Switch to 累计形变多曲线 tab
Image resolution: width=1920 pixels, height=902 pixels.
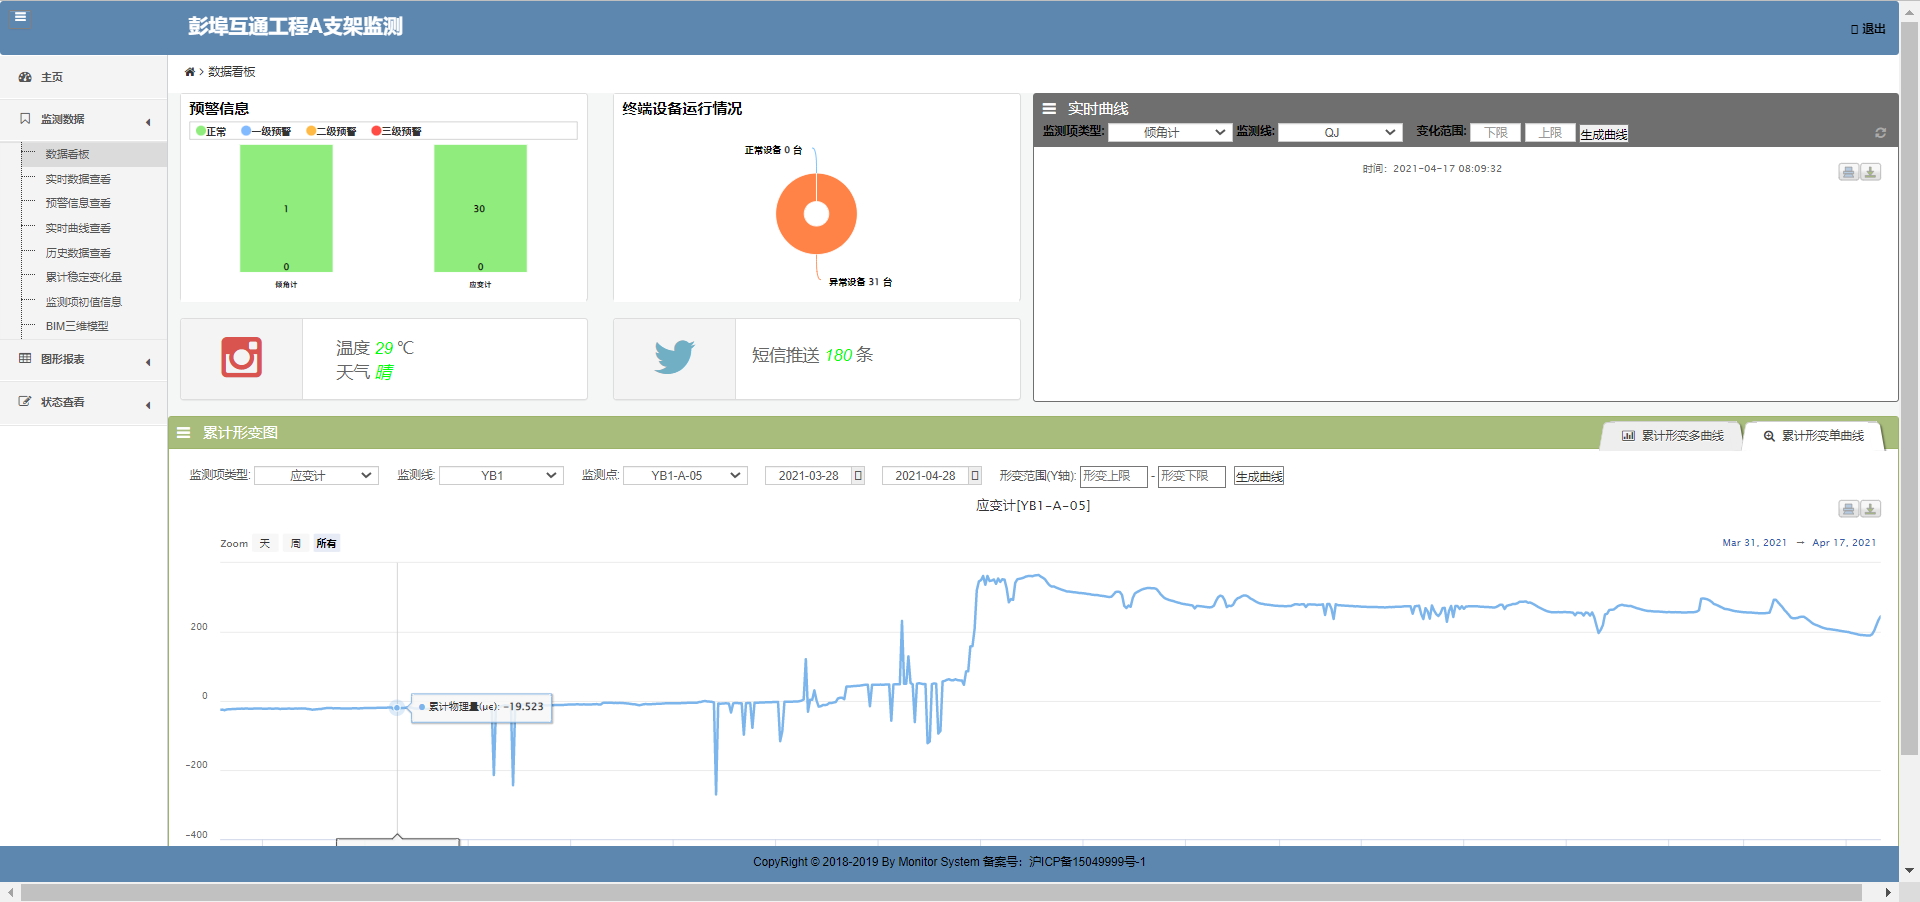pyautogui.click(x=1673, y=436)
